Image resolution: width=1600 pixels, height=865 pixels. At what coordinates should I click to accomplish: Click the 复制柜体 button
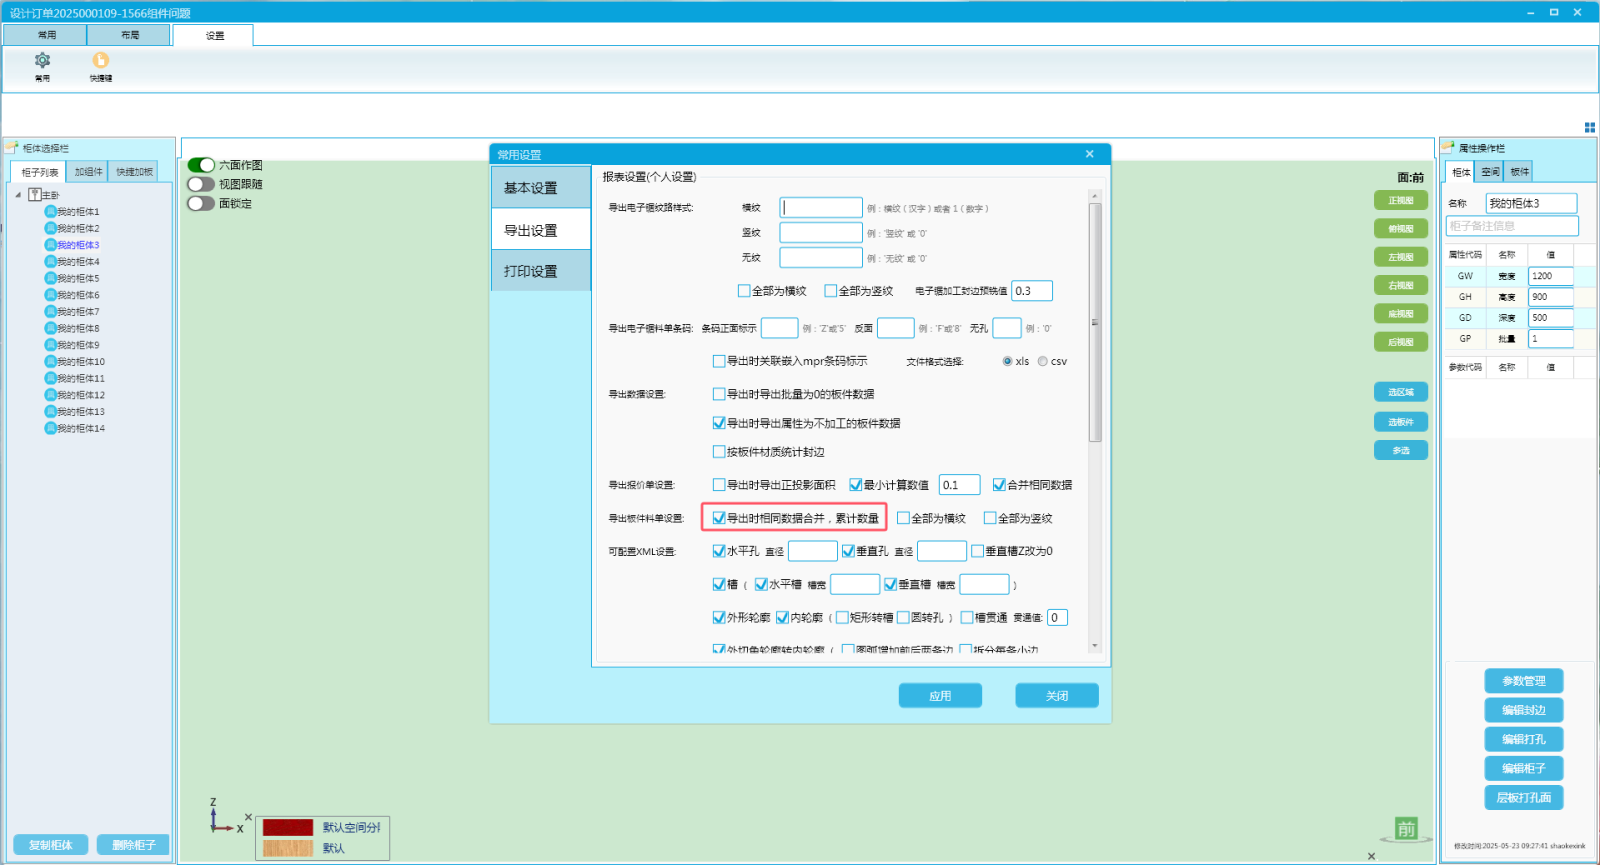51,845
